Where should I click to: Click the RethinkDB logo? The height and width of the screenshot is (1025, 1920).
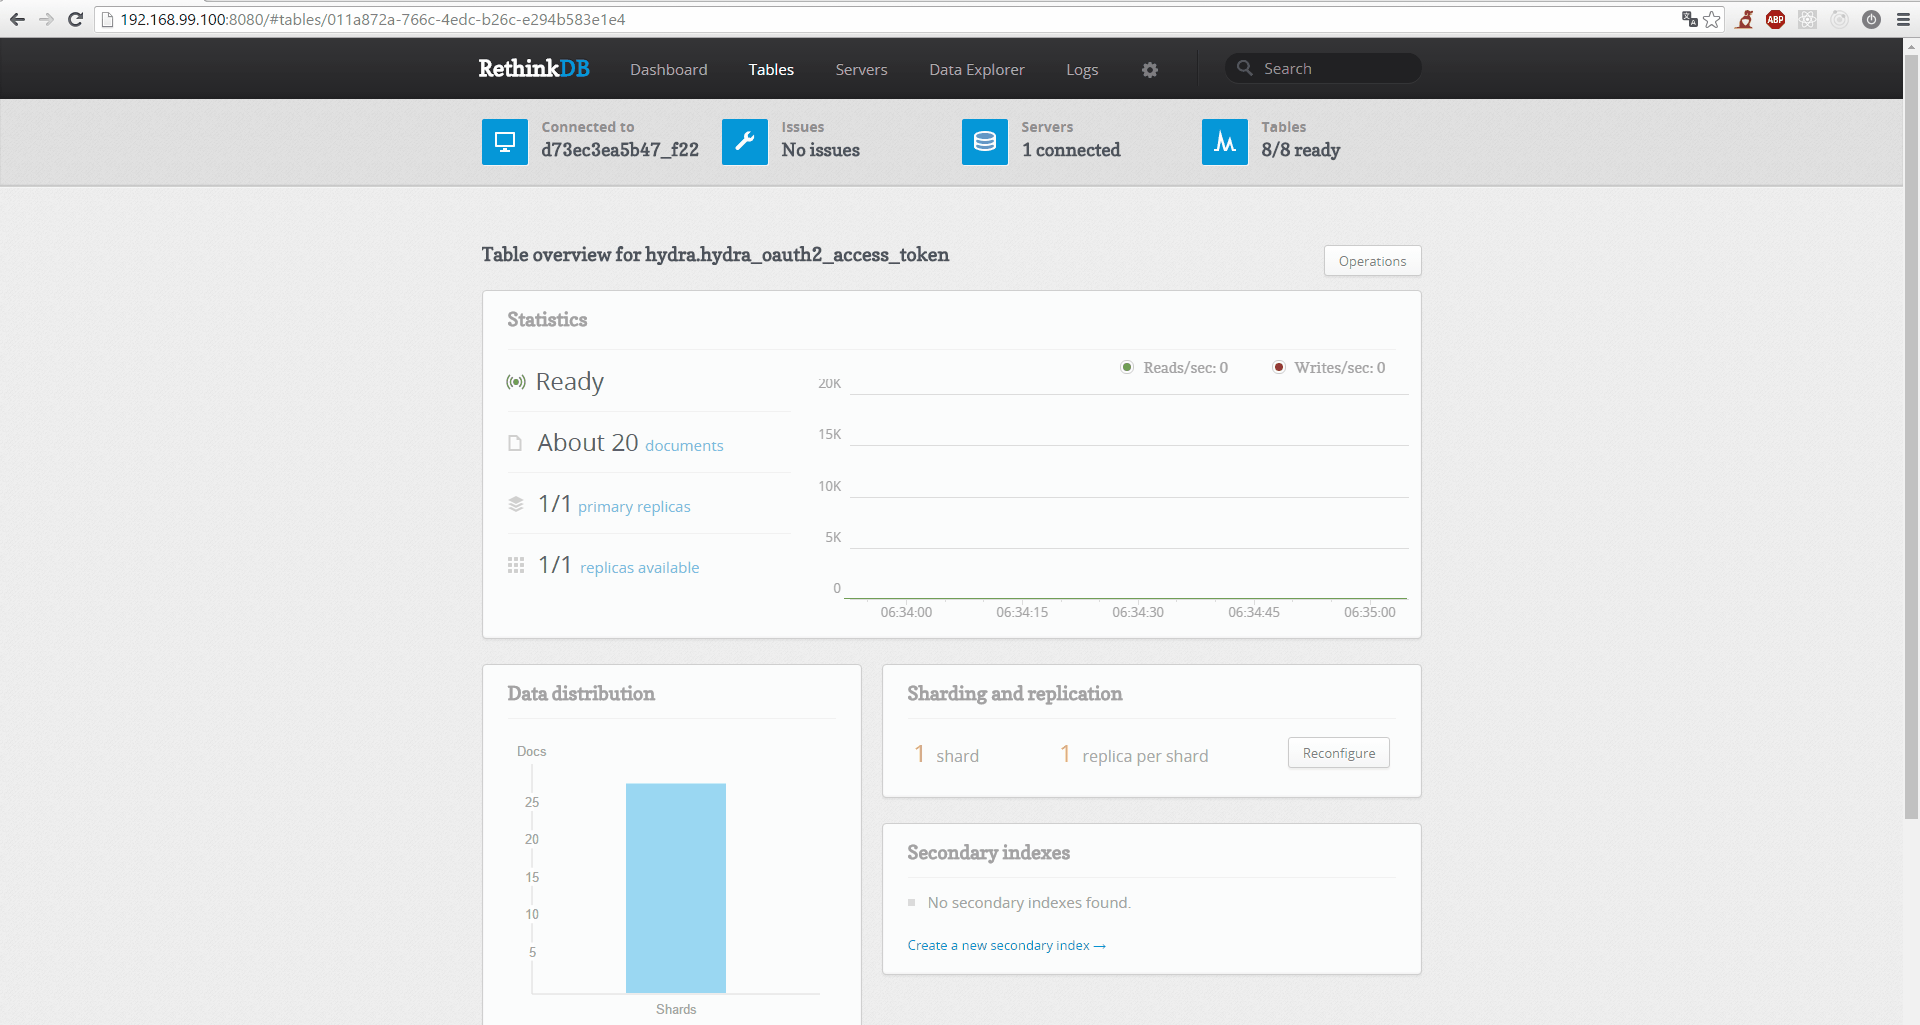click(534, 68)
